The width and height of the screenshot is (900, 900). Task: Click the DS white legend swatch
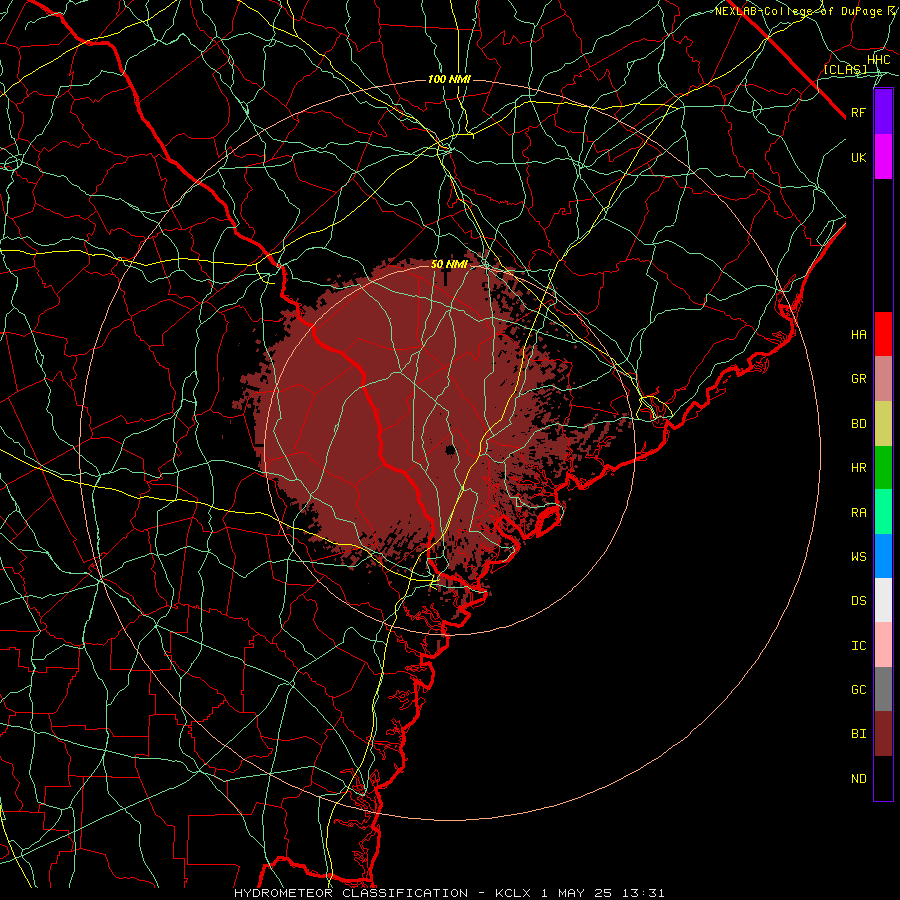[883, 600]
